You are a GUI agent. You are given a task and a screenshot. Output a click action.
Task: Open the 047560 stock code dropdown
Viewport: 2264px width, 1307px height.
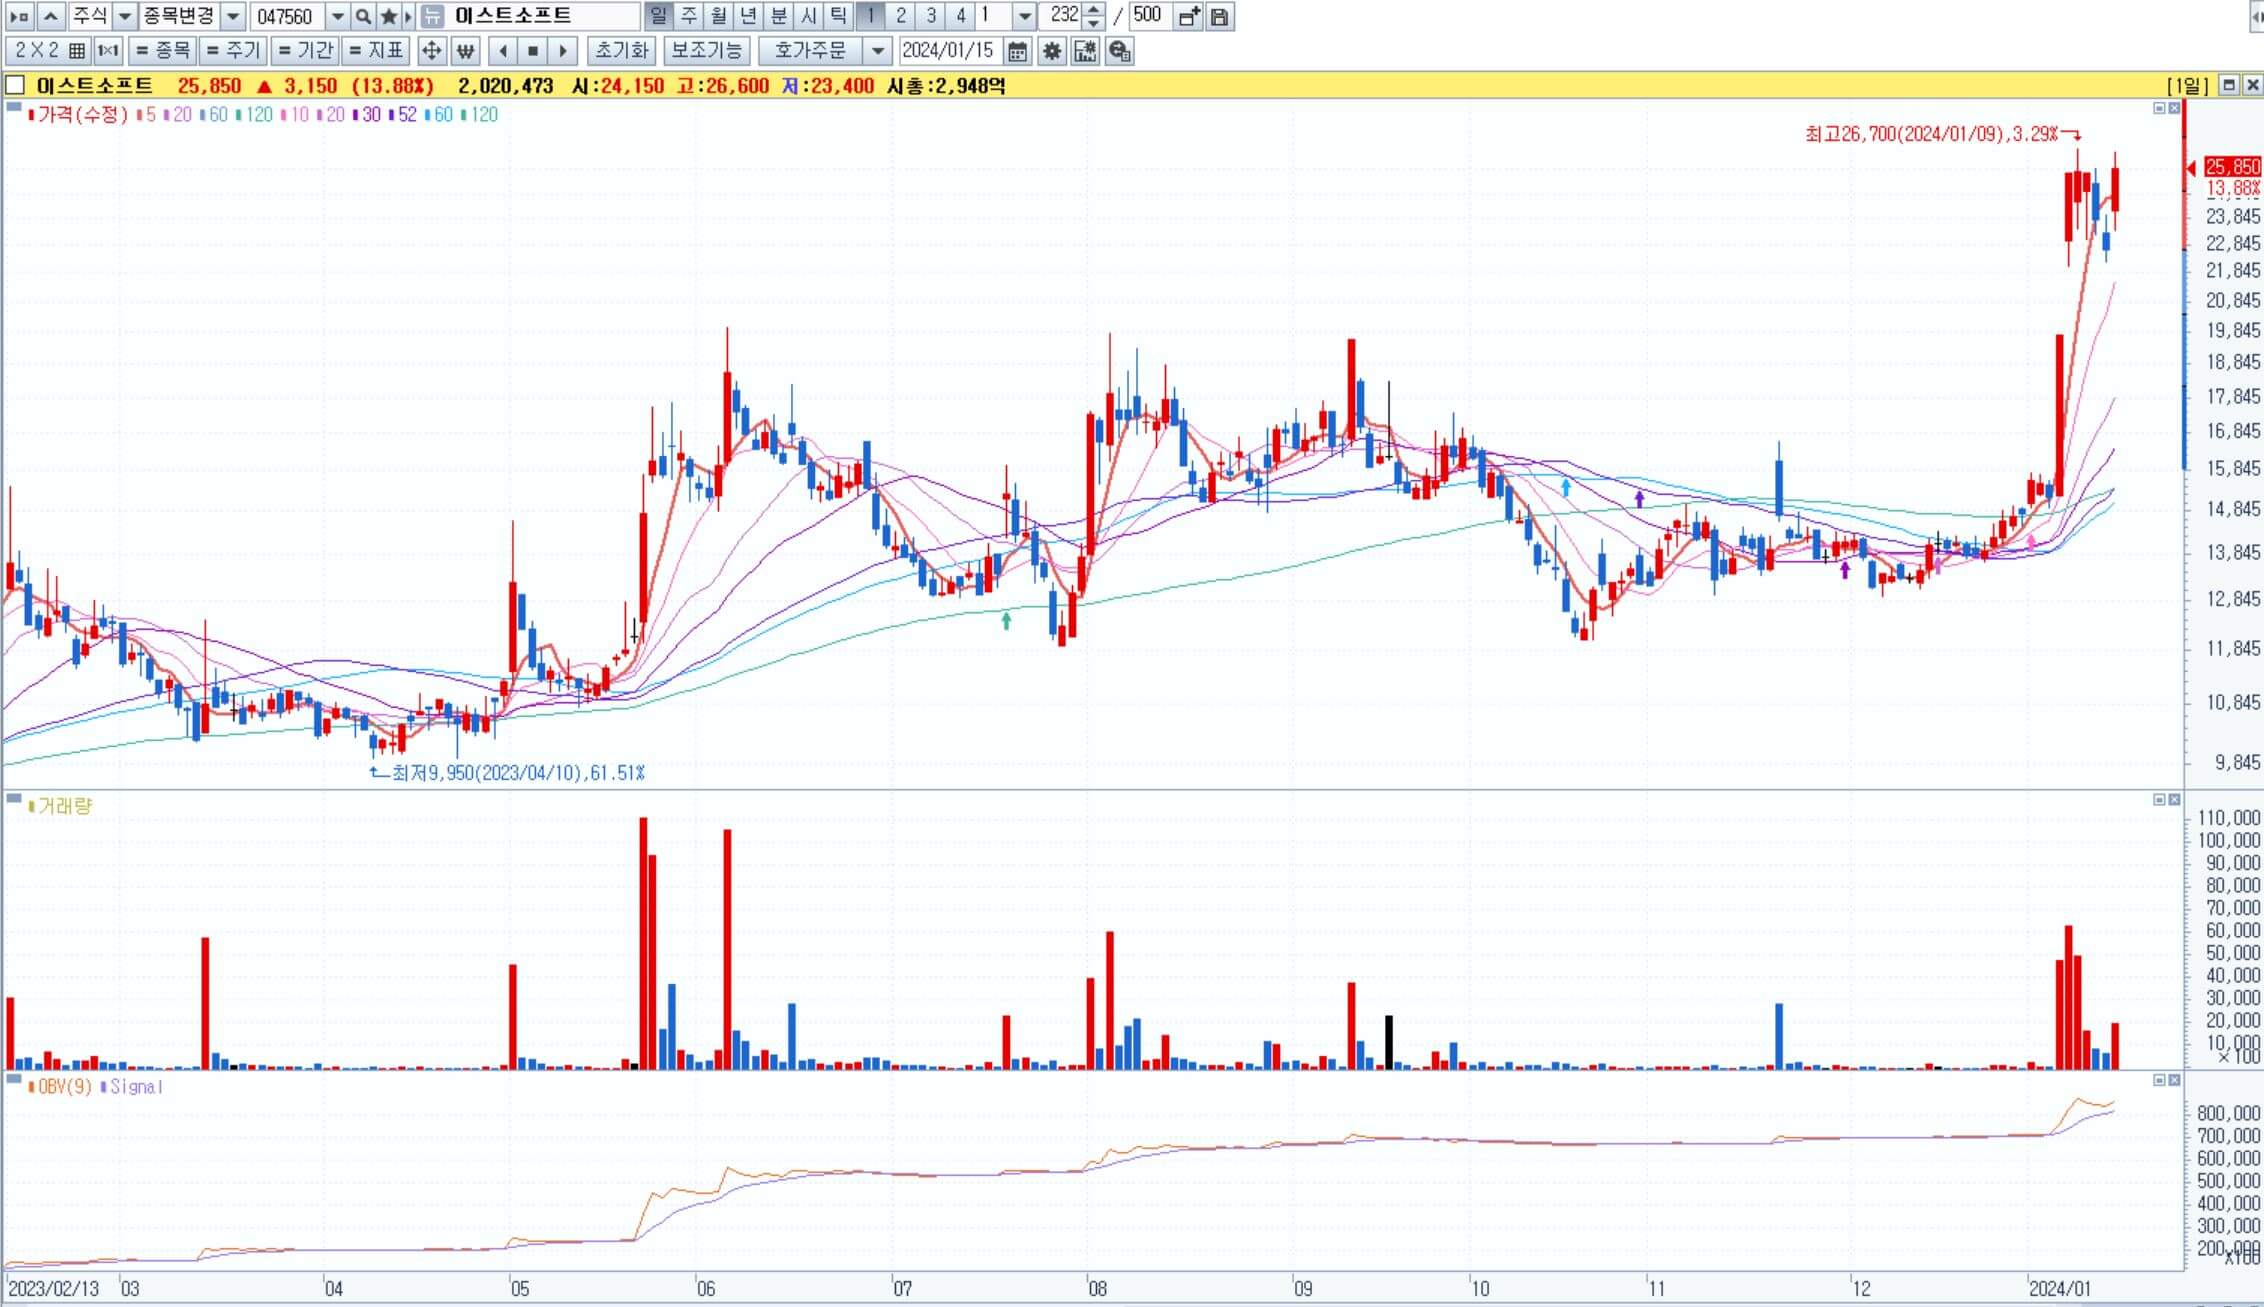[337, 16]
